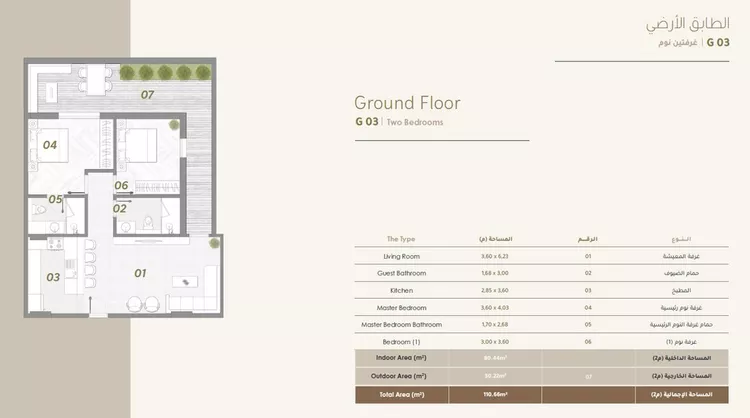Click guest bathroom label "02" on the floor plan
750x418 pixels.
click(120, 209)
